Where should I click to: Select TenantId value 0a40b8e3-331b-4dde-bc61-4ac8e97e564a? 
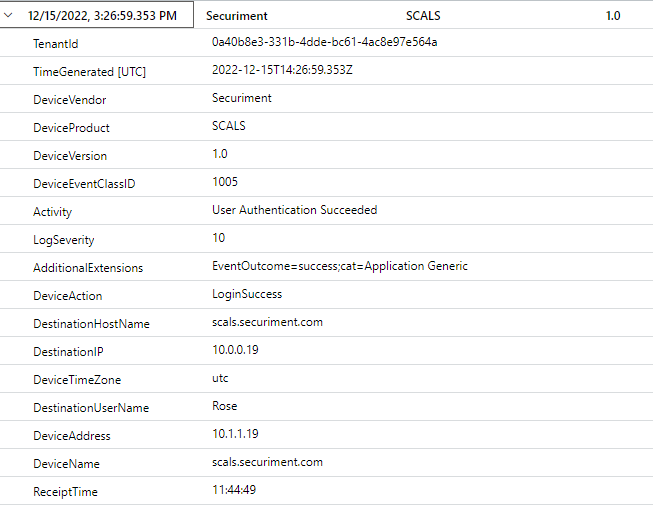coord(324,42)
